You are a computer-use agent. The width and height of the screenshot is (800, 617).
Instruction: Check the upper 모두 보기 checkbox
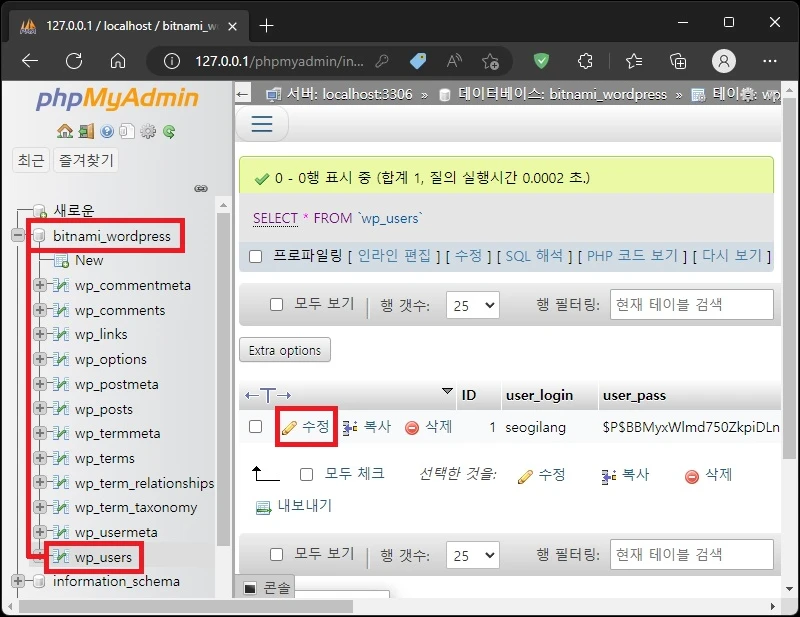(276, 305)
